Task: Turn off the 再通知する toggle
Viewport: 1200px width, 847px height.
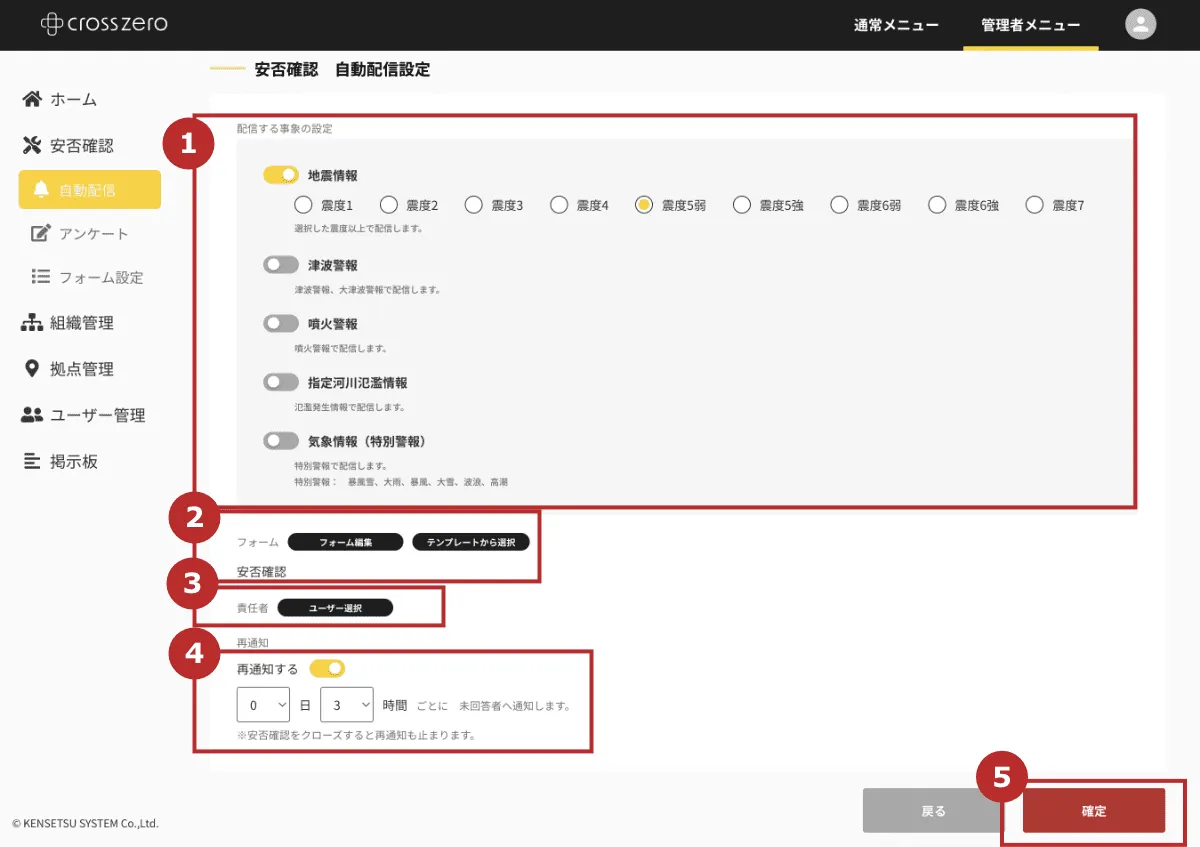Action: pos(327,668)
